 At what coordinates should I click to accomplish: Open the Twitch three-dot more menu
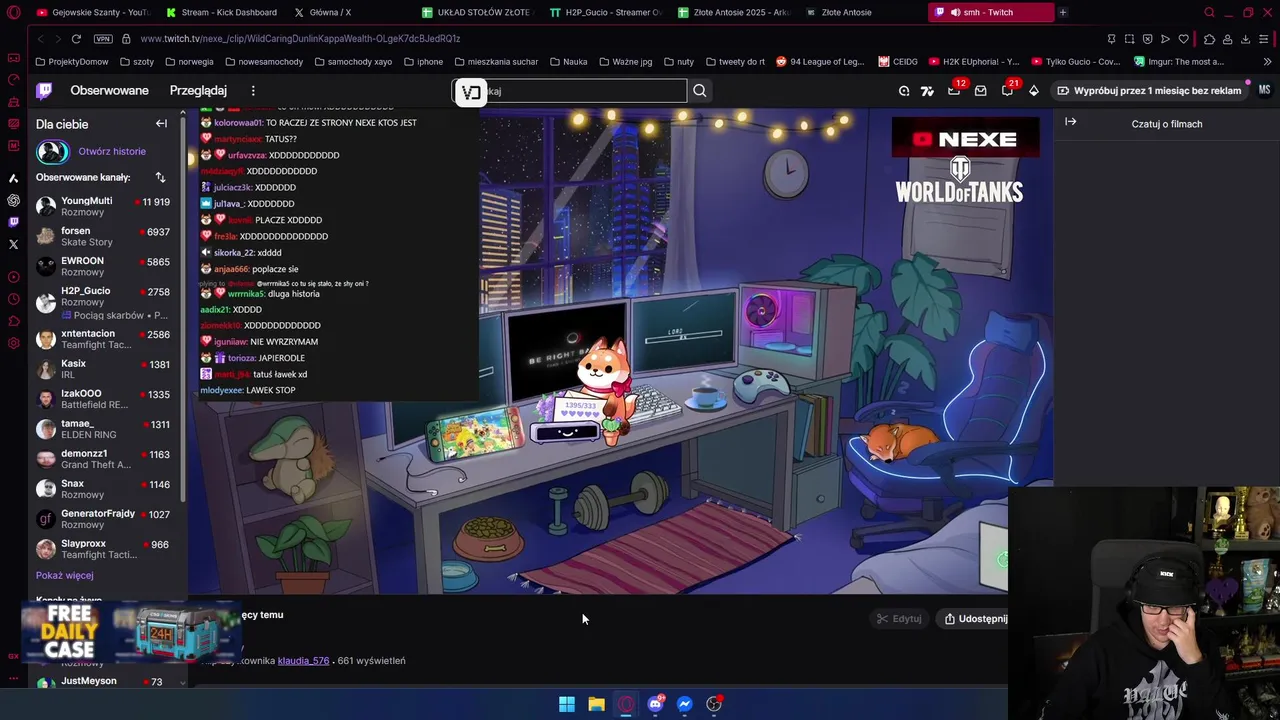[253, 91]
